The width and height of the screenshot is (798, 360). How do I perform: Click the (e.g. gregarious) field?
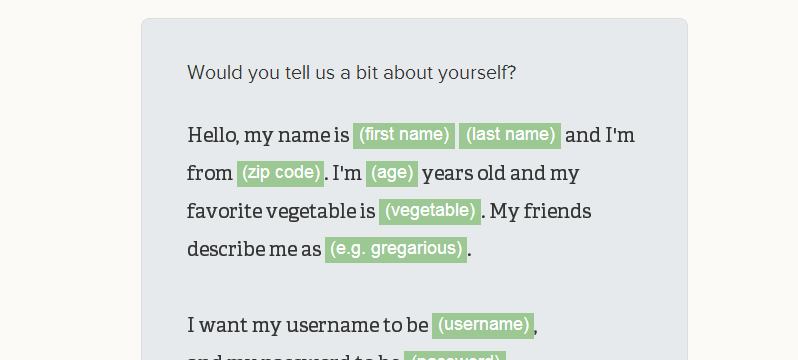click(396, 250)
